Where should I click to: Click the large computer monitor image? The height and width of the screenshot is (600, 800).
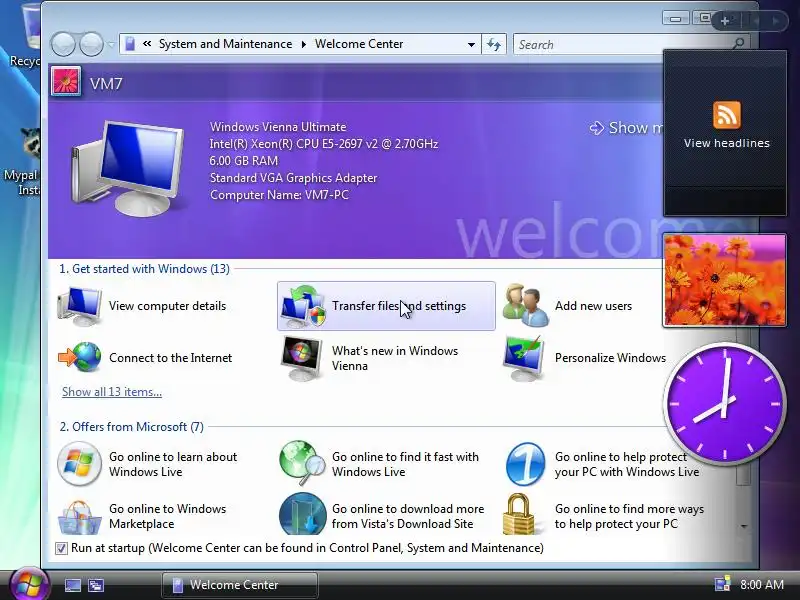click(x=129, y=168)
